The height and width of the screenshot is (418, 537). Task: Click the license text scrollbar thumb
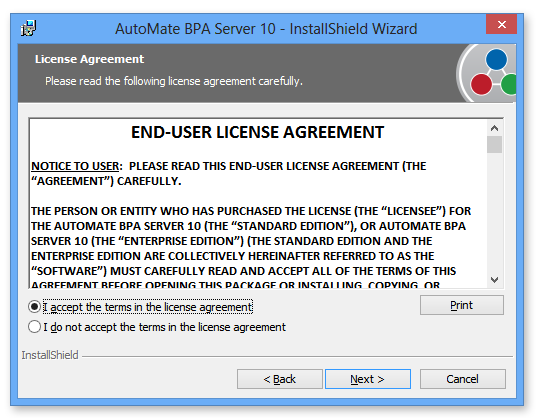(x=494, y=144)
